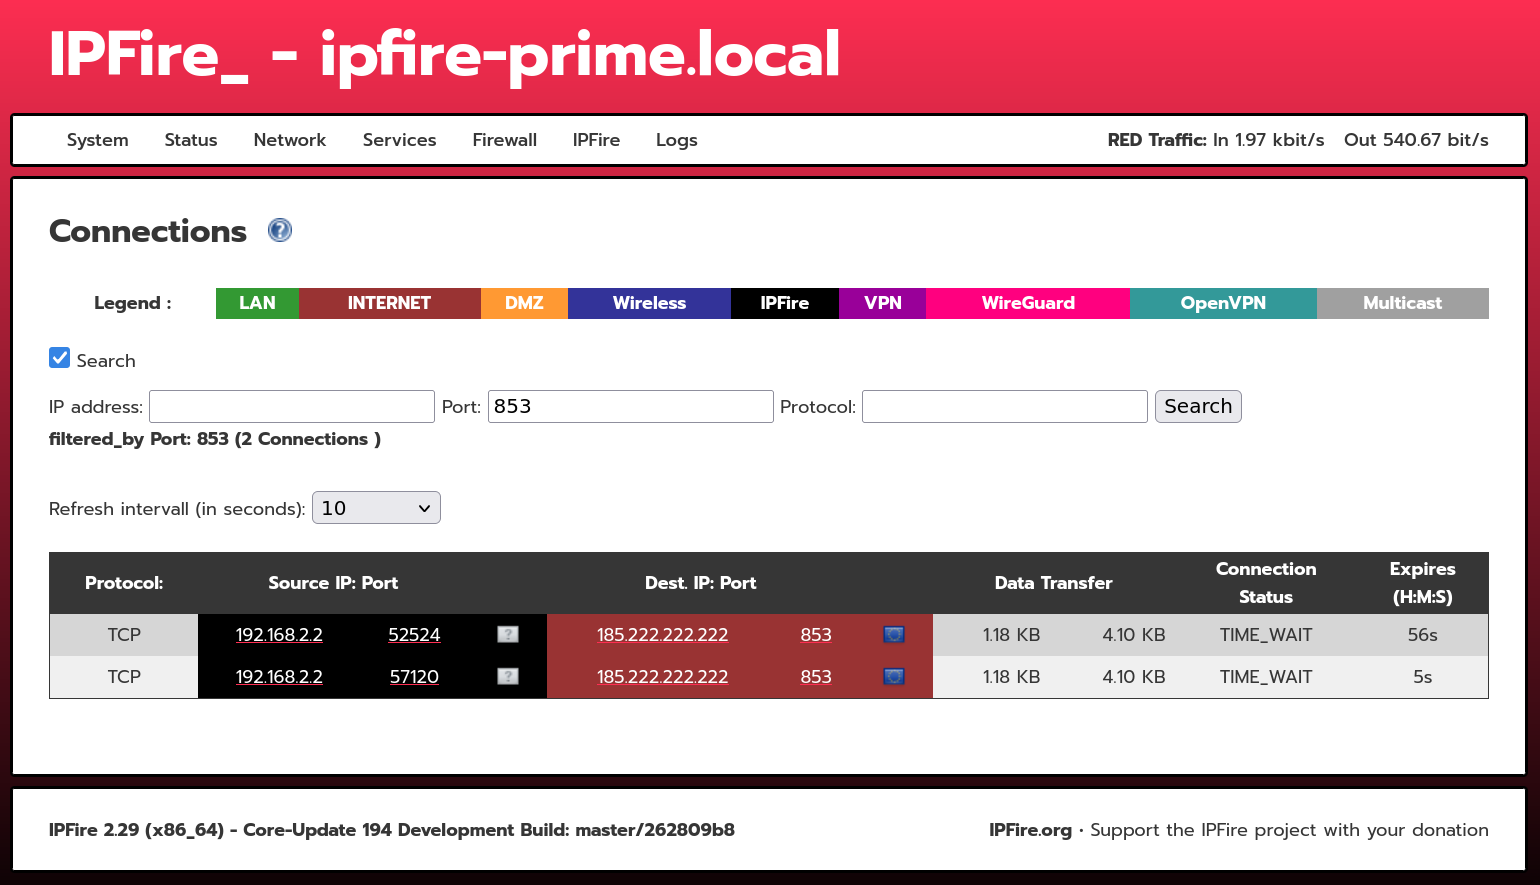Screen dimensions: 1540x885
Task: Click the Wireless legend color swatch
Action: point(649,303)
